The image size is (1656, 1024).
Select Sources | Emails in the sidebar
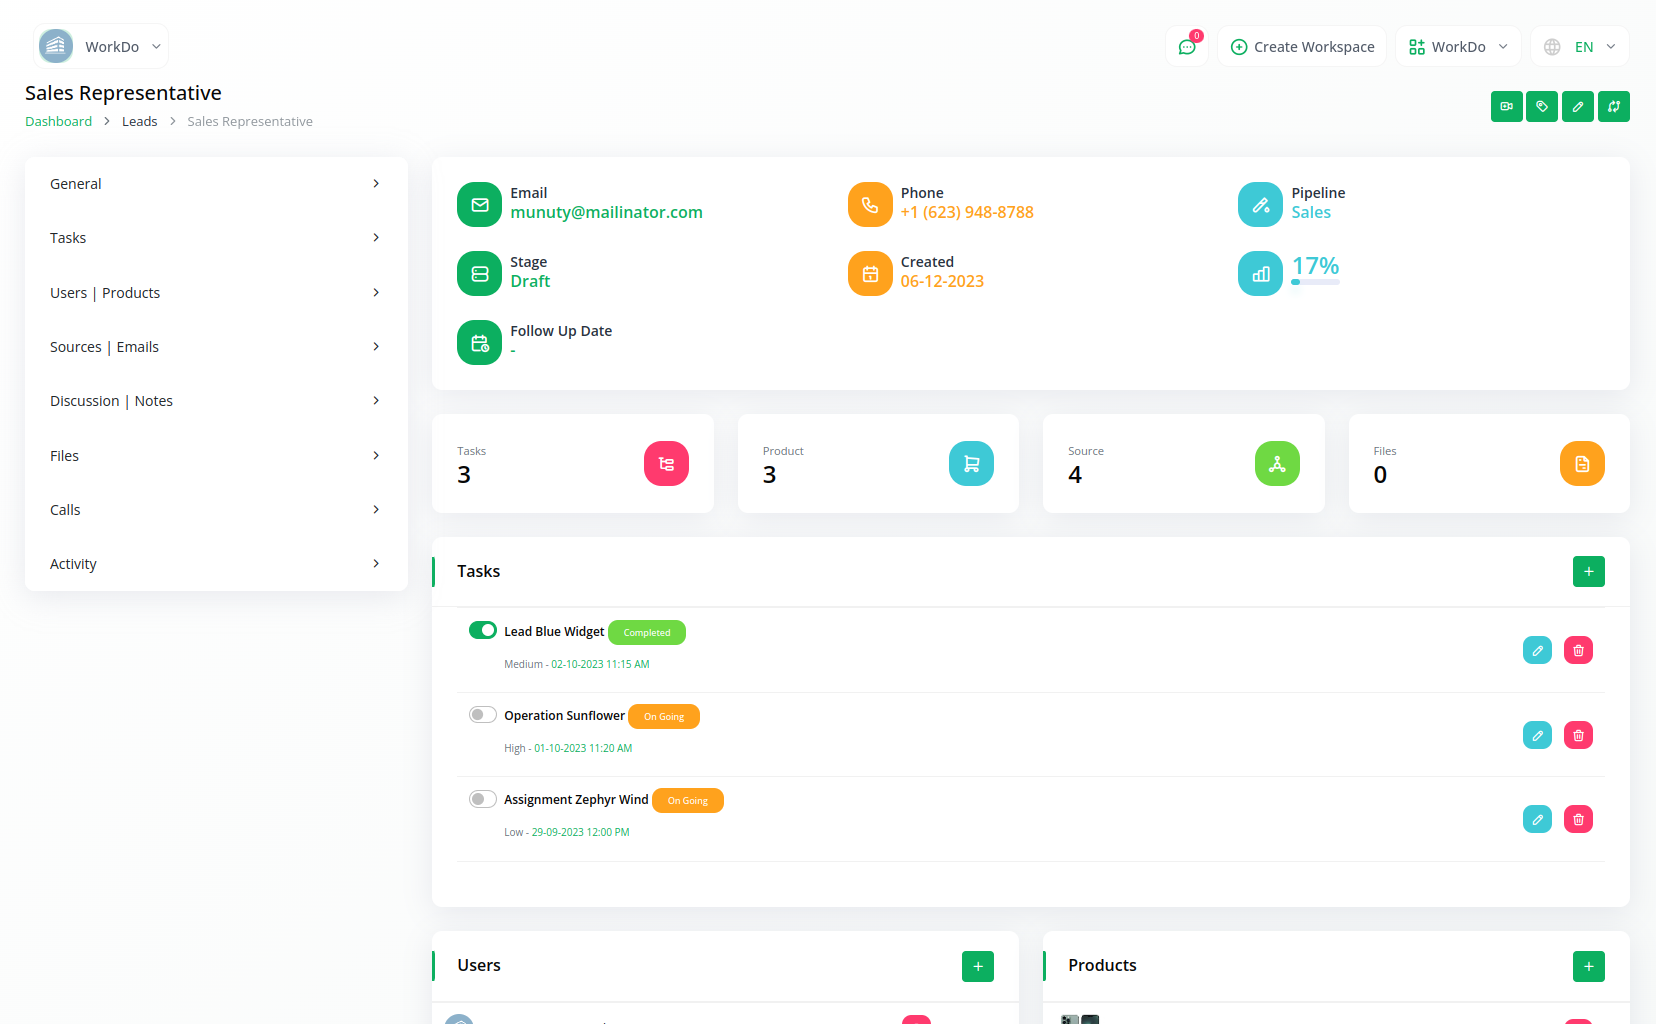[215, 347]
